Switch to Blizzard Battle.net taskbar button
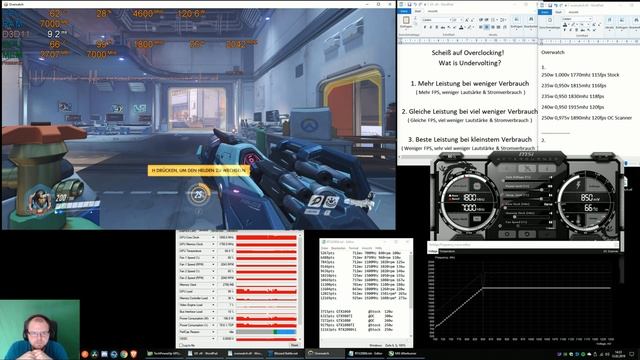This screenshot has width=640, height=360. [284, 353]
